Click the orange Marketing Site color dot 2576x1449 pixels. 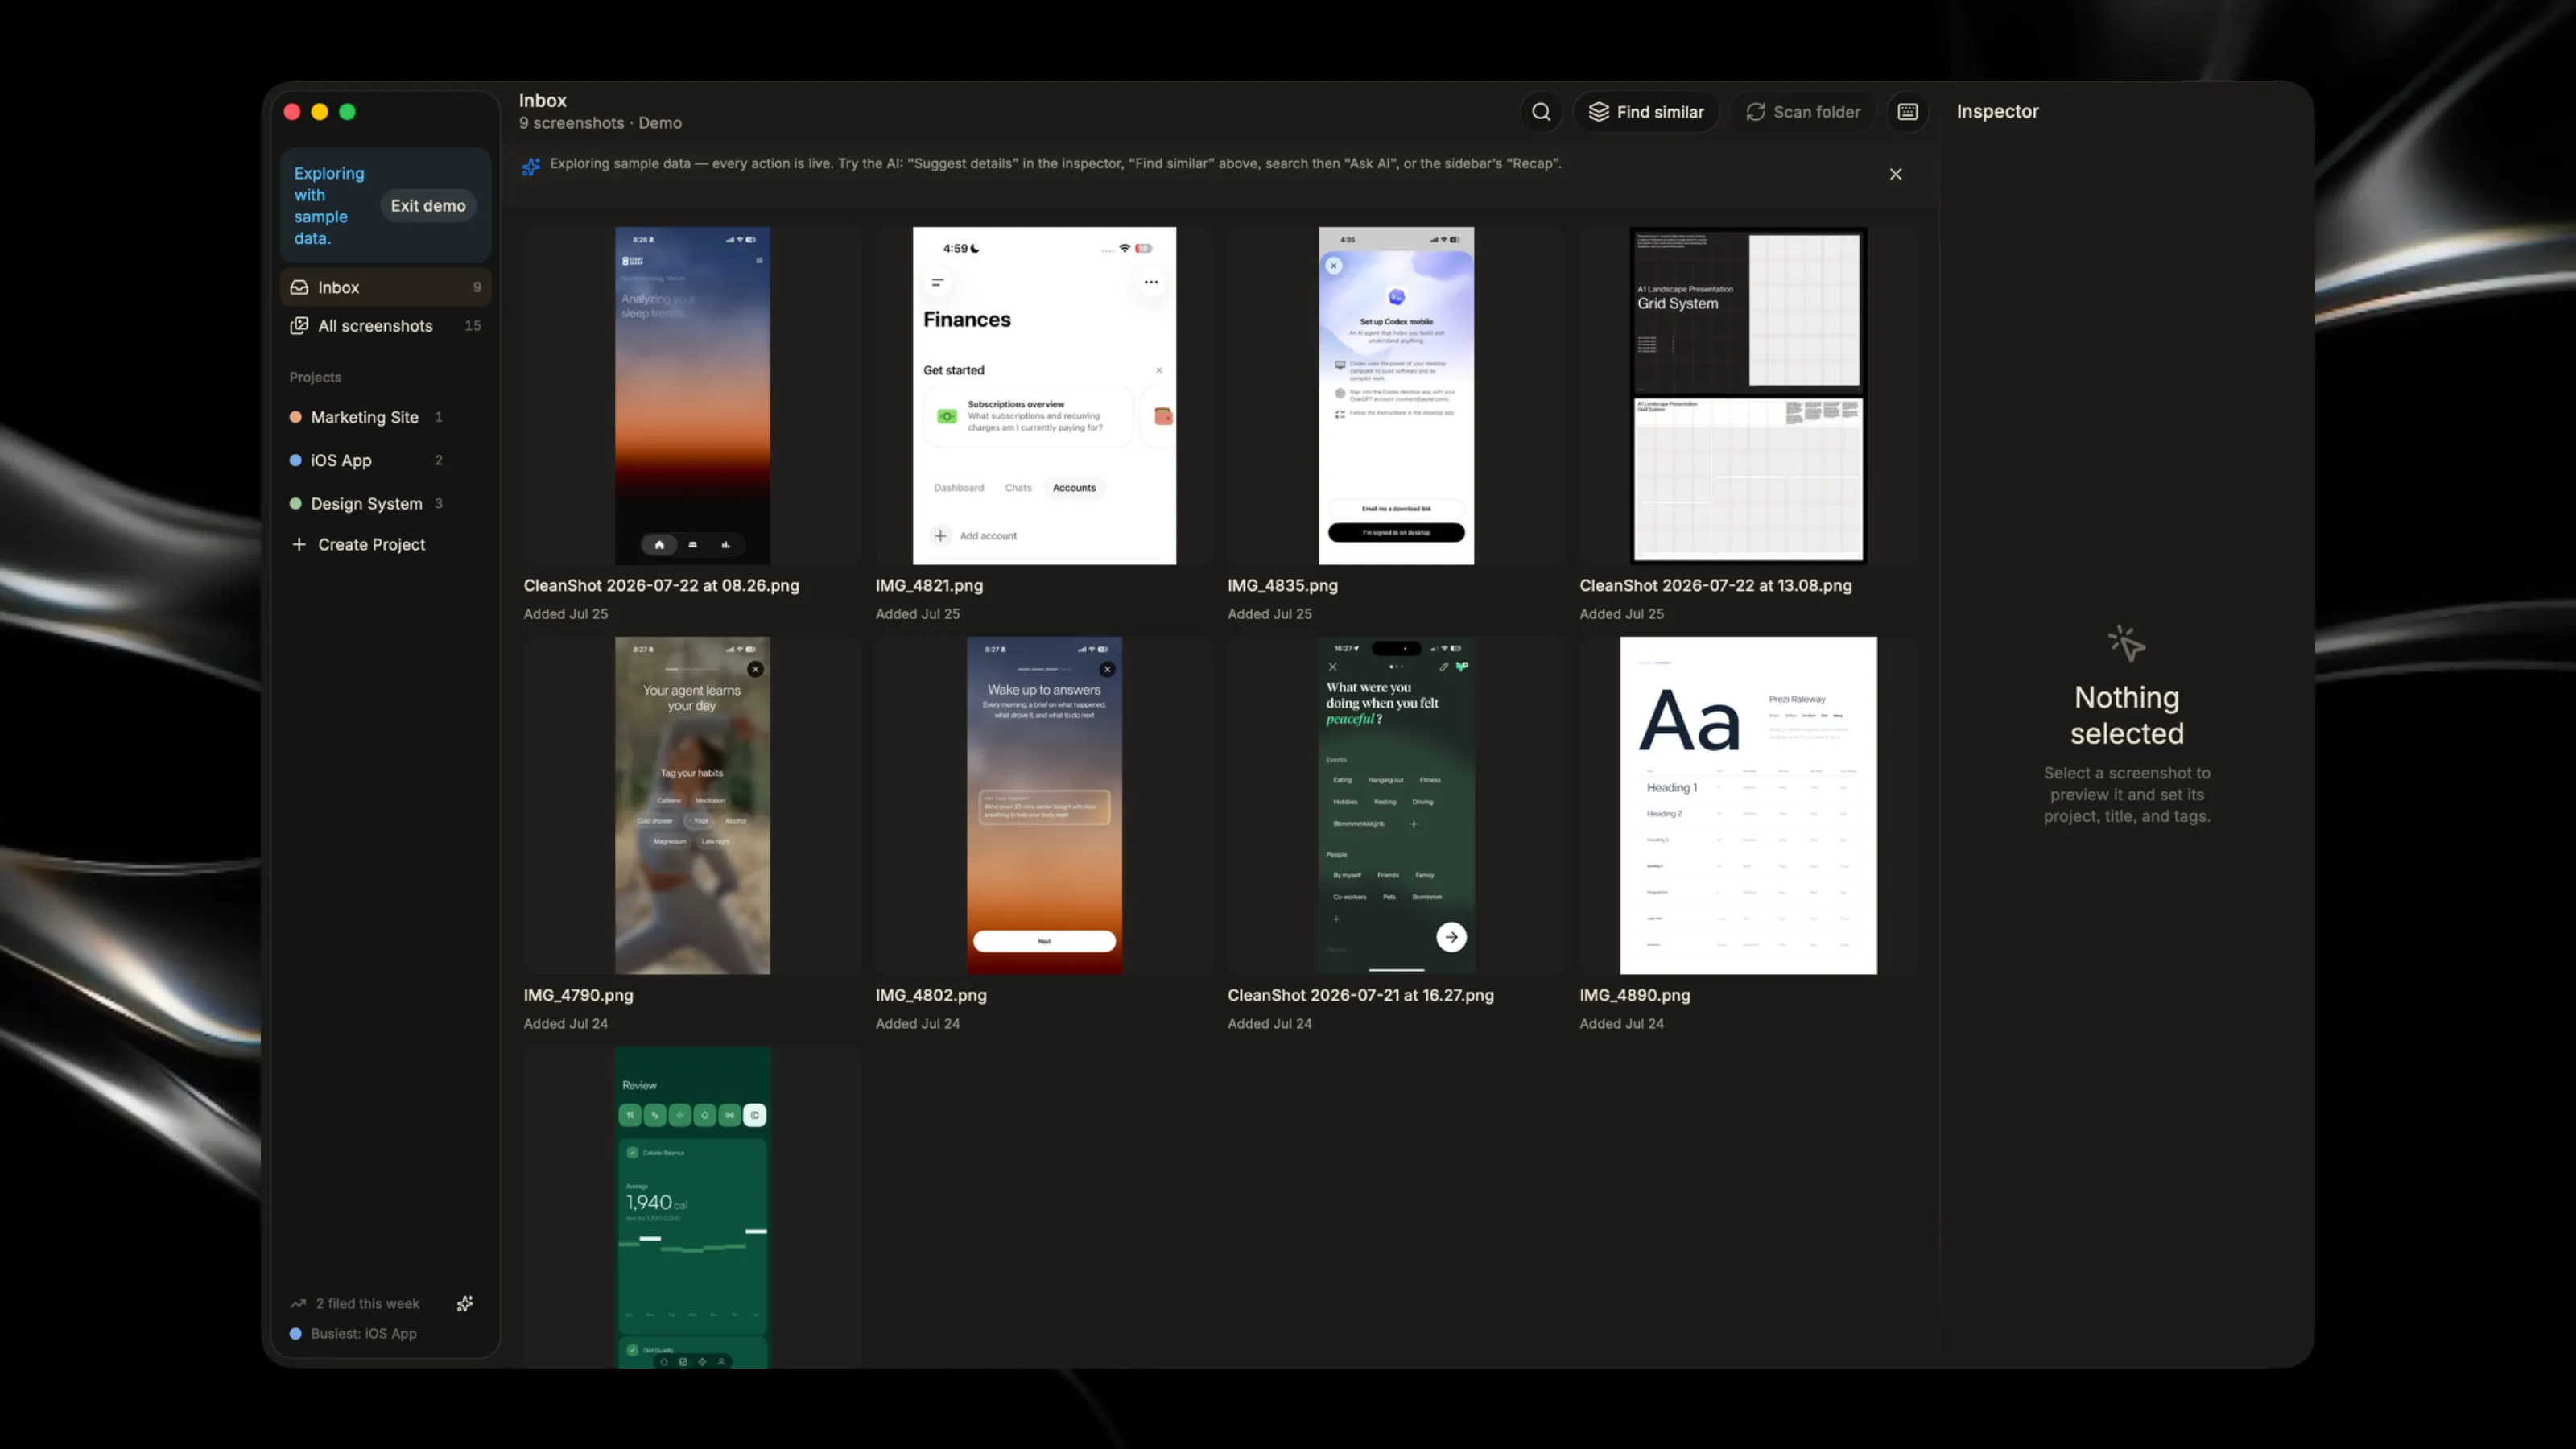click(x=295, y=417)
